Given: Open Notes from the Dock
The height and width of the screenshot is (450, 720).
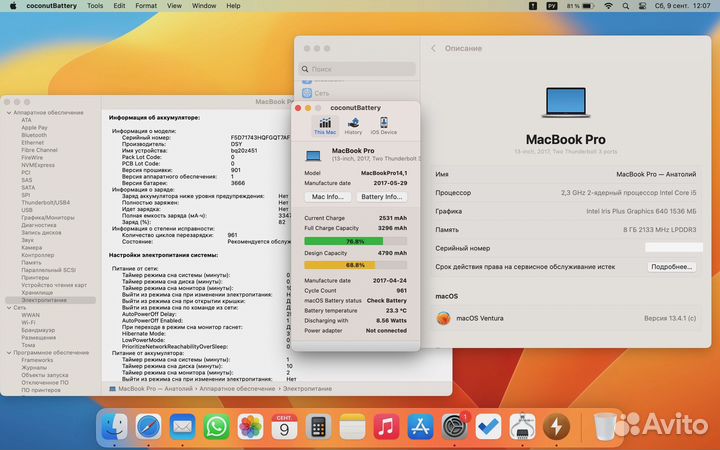Looking at the screenshot, I should pyautogui.click(x=352, y=427).
